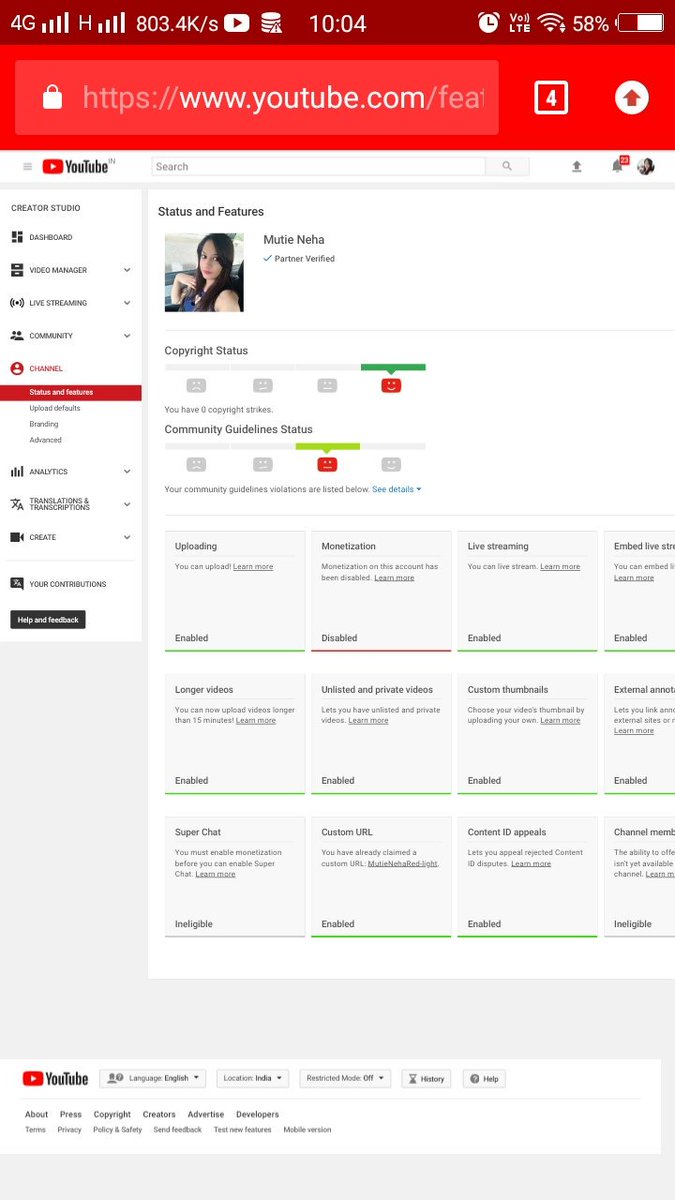
Task: Tap the WiFi icon in status bar
Action: (x=550, y=22)
